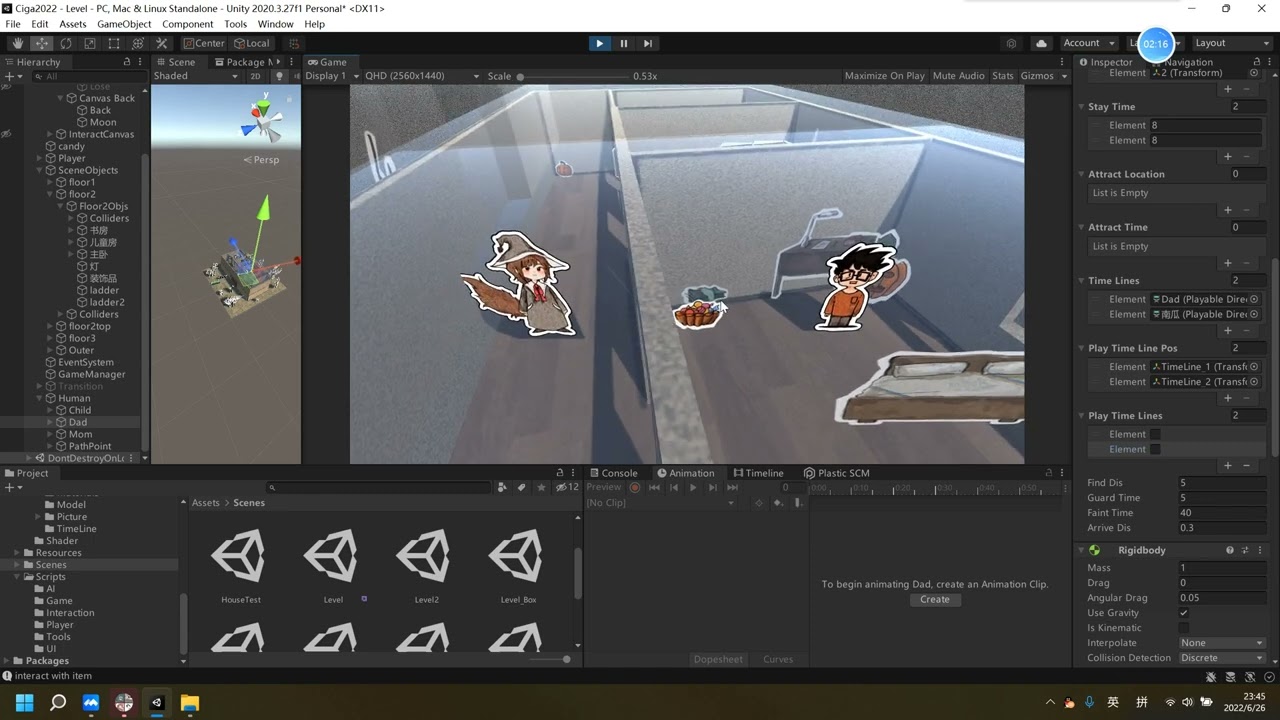This screenshot has width=1280, height=720.
Task: Toggle the Is Kinematic checkbox
Action: click(x=1184, y=628)
